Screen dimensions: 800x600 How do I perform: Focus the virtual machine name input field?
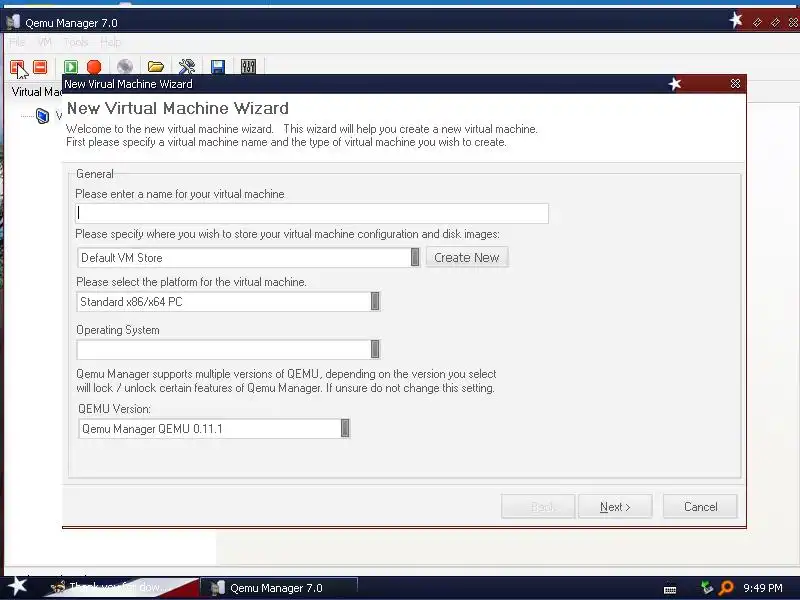(312, 213)
